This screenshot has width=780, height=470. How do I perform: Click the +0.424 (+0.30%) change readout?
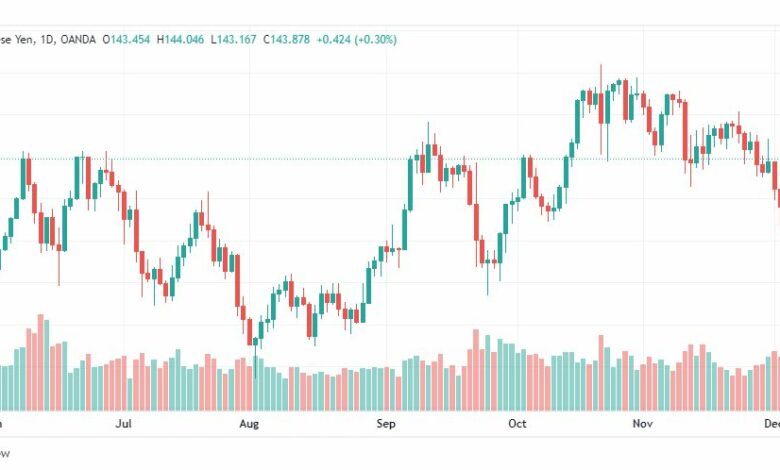357,39
